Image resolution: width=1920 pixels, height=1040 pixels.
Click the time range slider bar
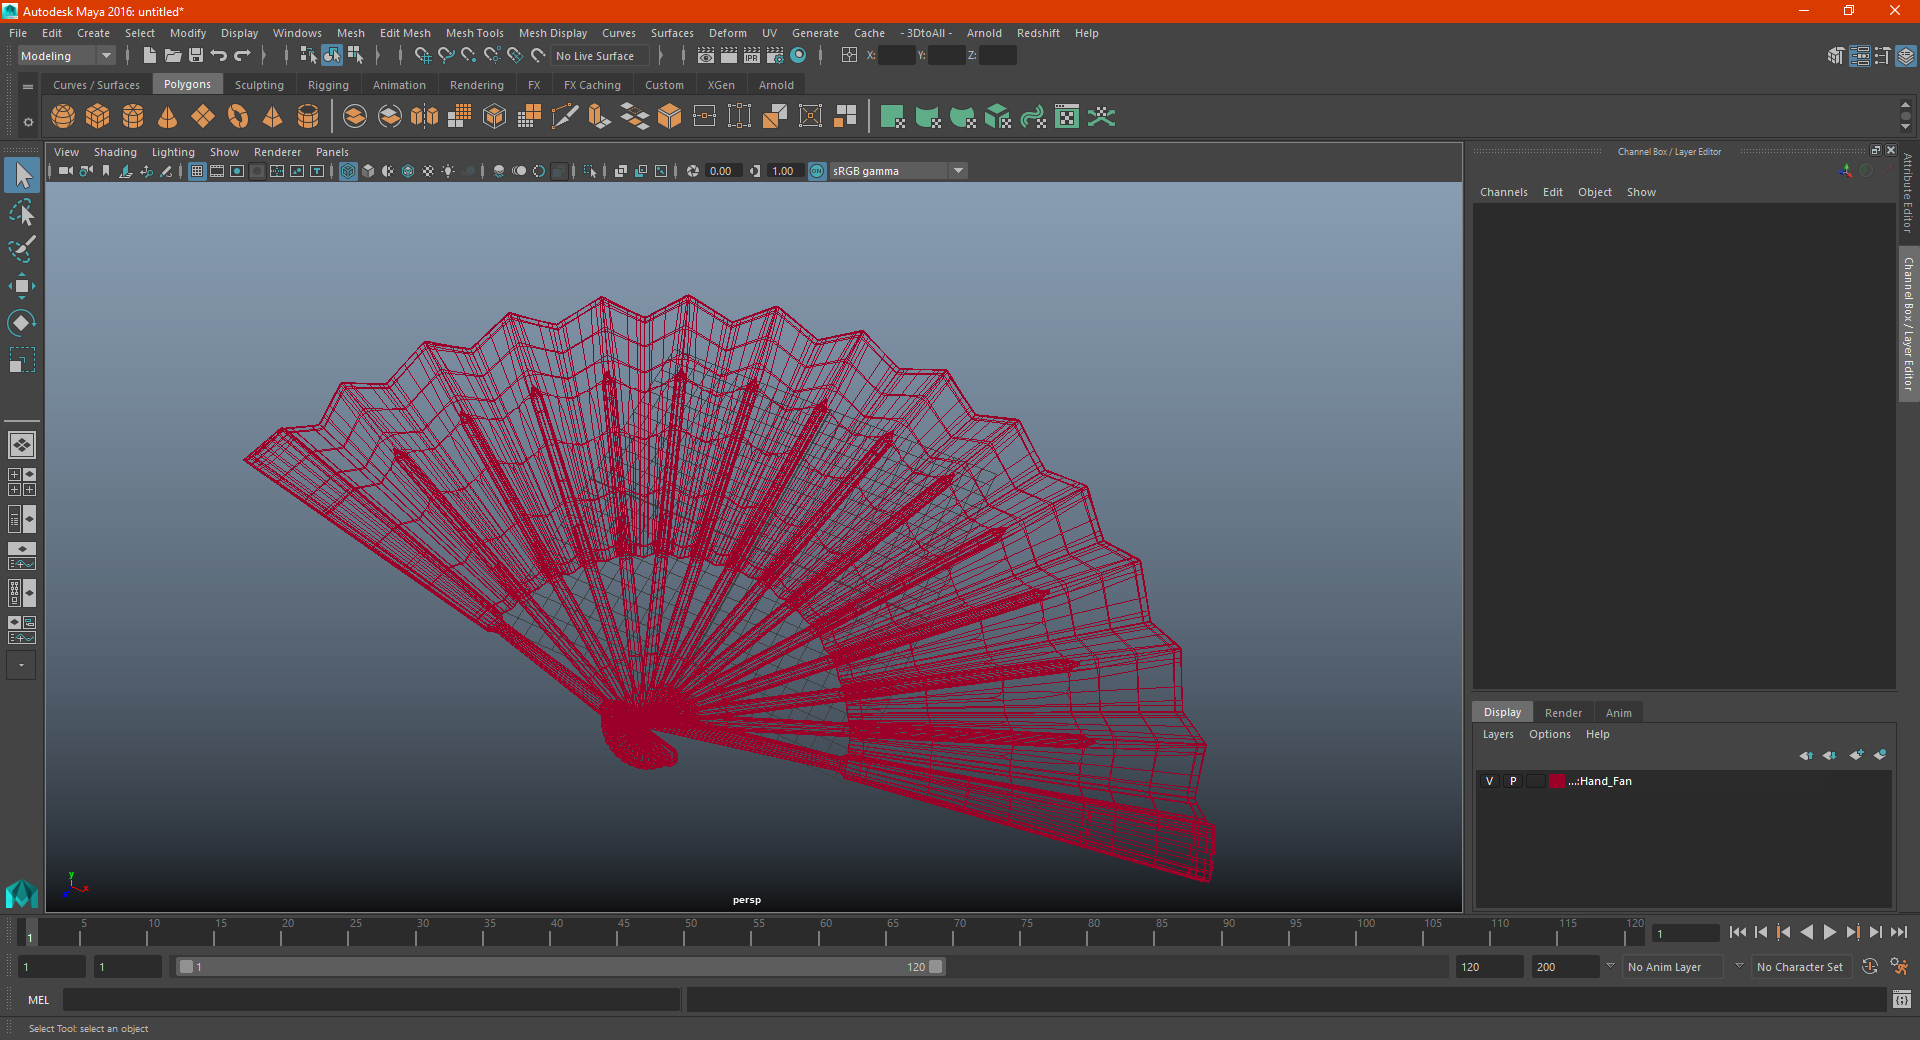560,967
